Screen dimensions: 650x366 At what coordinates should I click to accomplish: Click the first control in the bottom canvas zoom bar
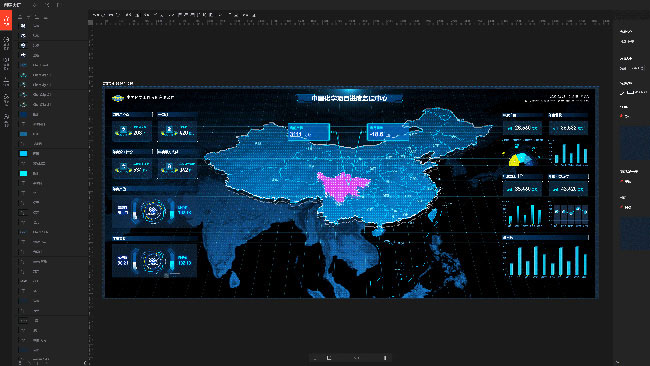(x=315, y=358)
